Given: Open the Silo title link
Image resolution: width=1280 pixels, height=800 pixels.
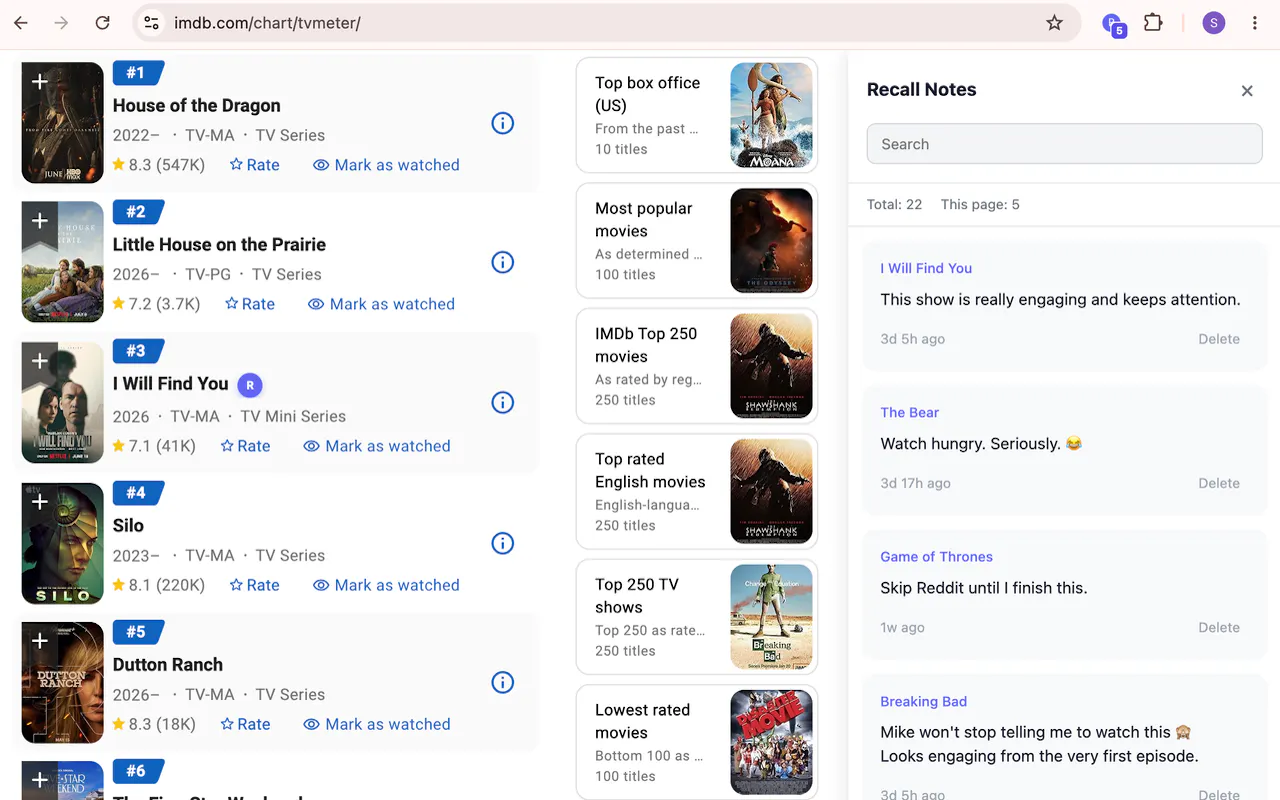Looking at the screenshot, I should click(x=128, y=525).
